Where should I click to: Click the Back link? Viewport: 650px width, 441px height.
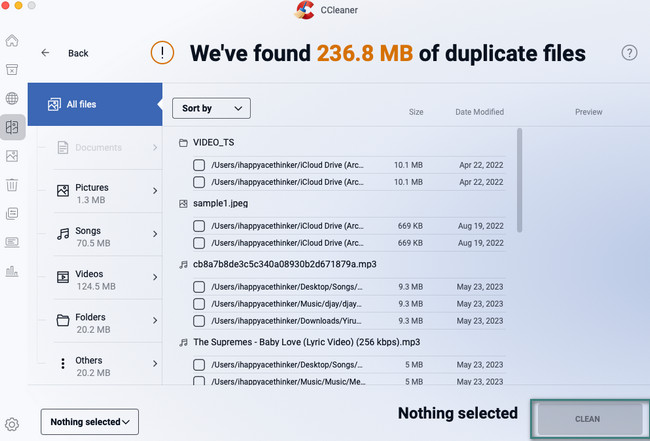[x=78, y=53]
